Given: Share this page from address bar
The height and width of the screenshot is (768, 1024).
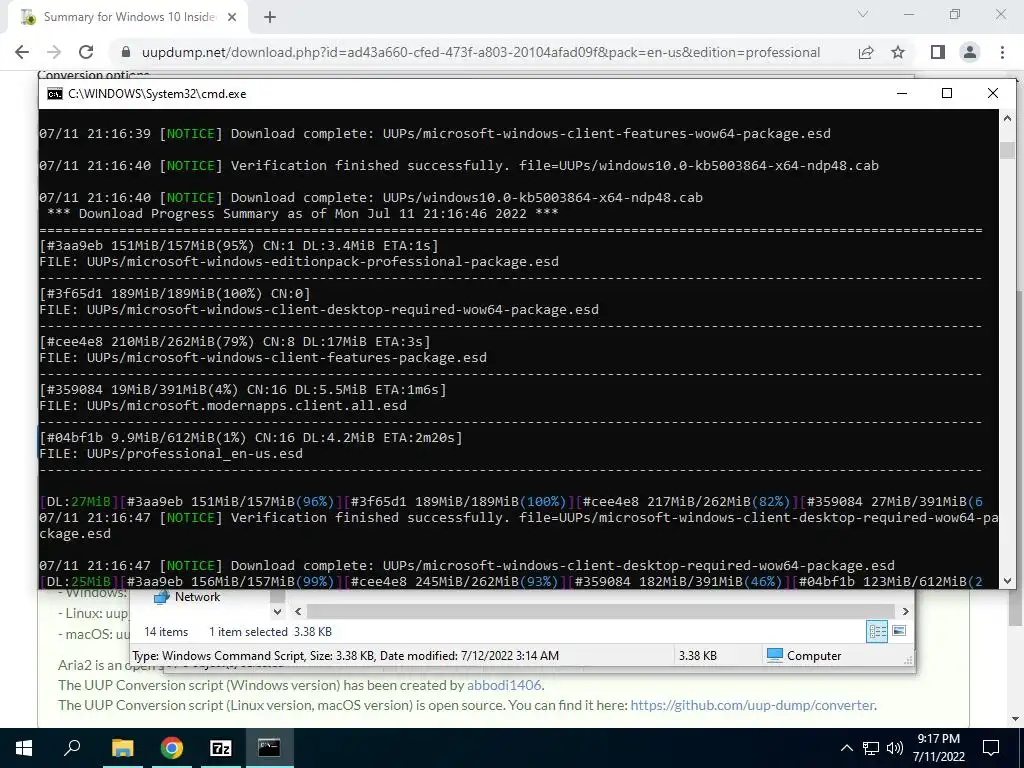Looking at the screenshot, I should [866, 52].
